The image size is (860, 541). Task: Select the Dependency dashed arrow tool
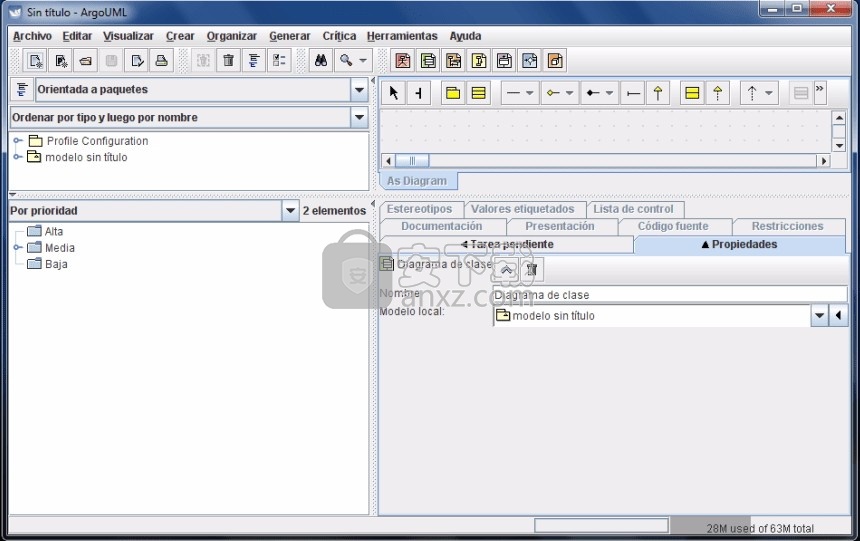click(752, 93)
